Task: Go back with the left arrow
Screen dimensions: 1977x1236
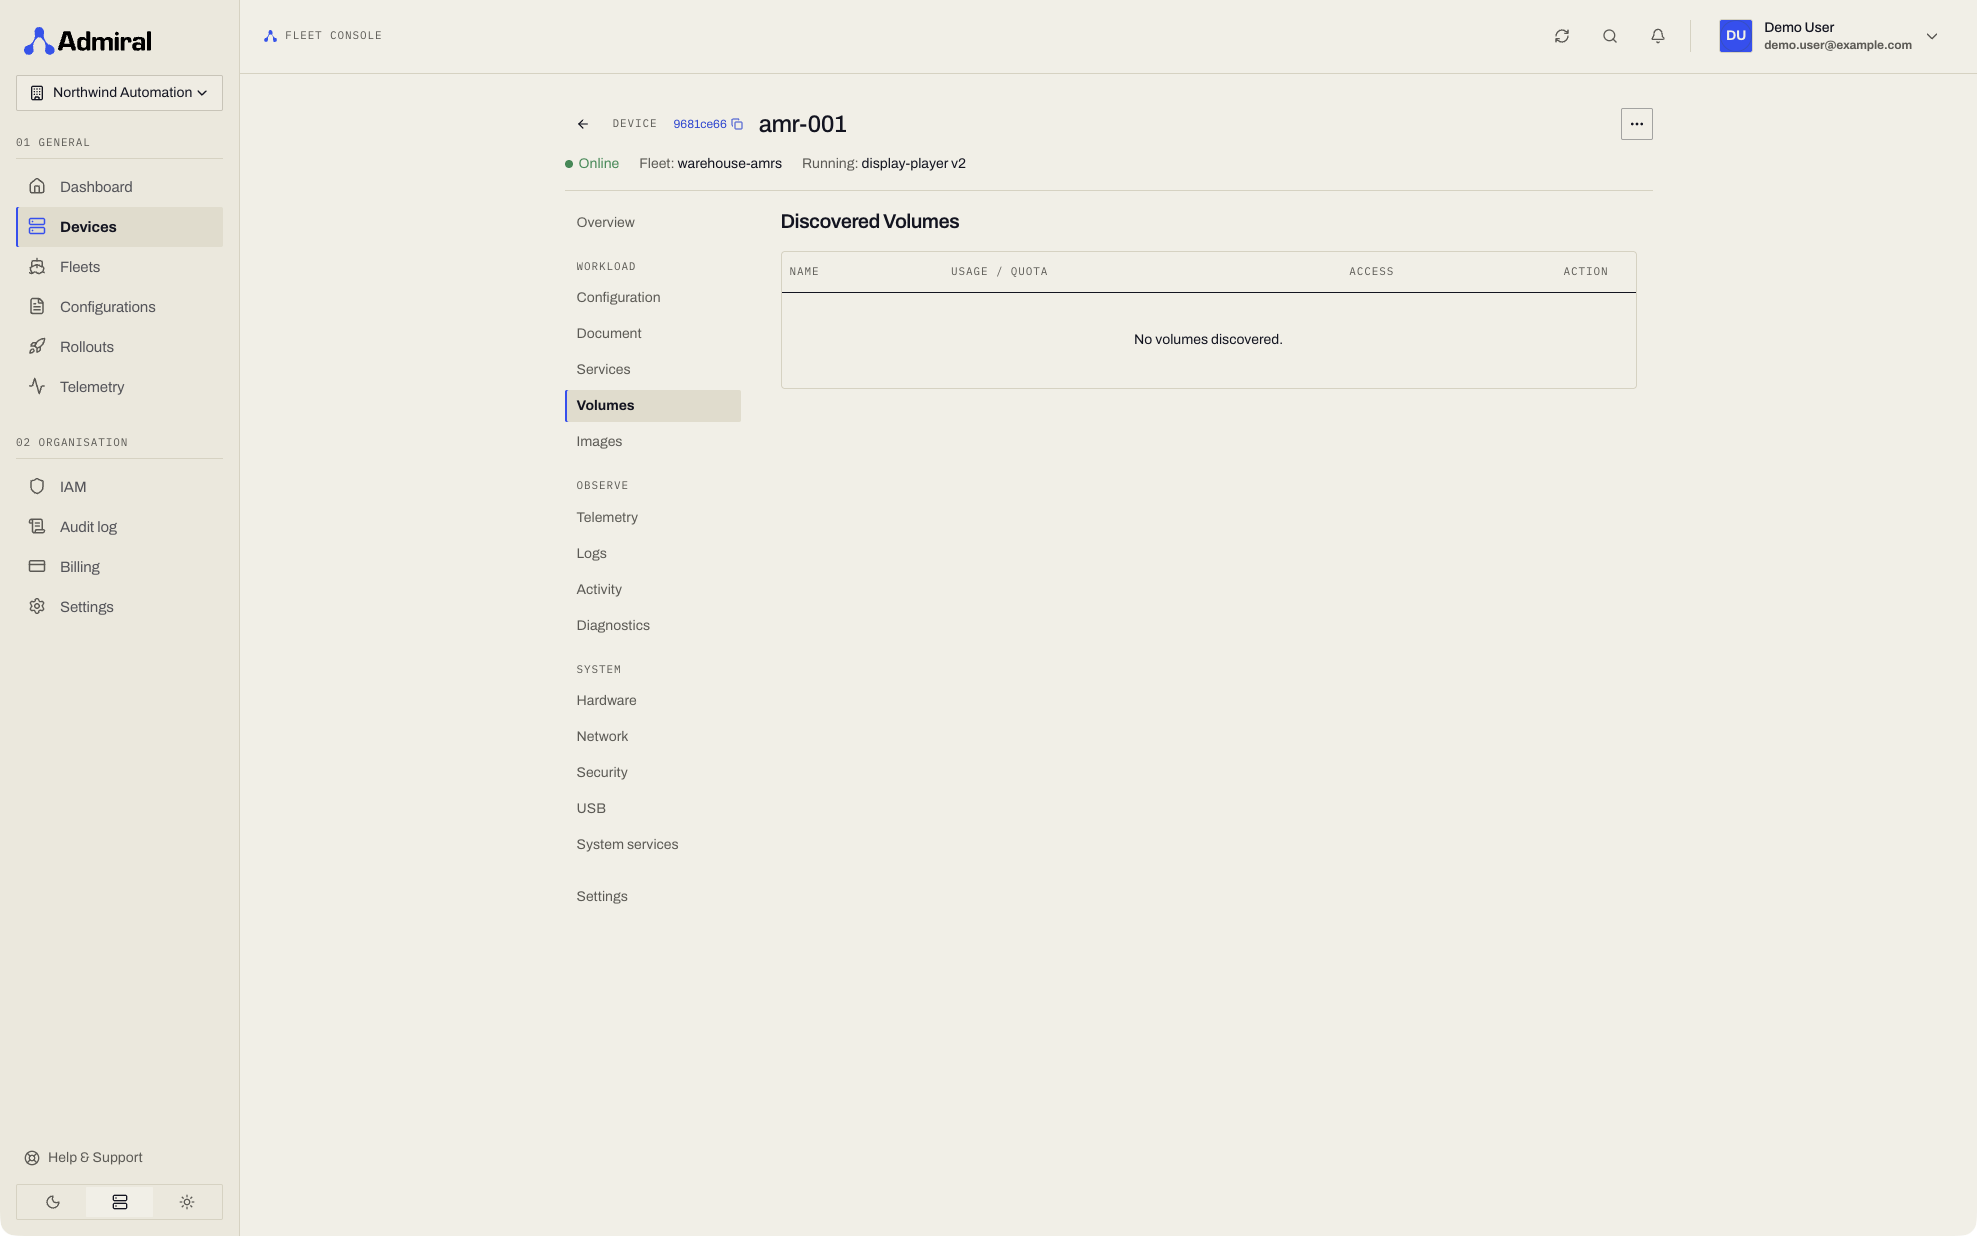Action: click(x=583, y=124)
